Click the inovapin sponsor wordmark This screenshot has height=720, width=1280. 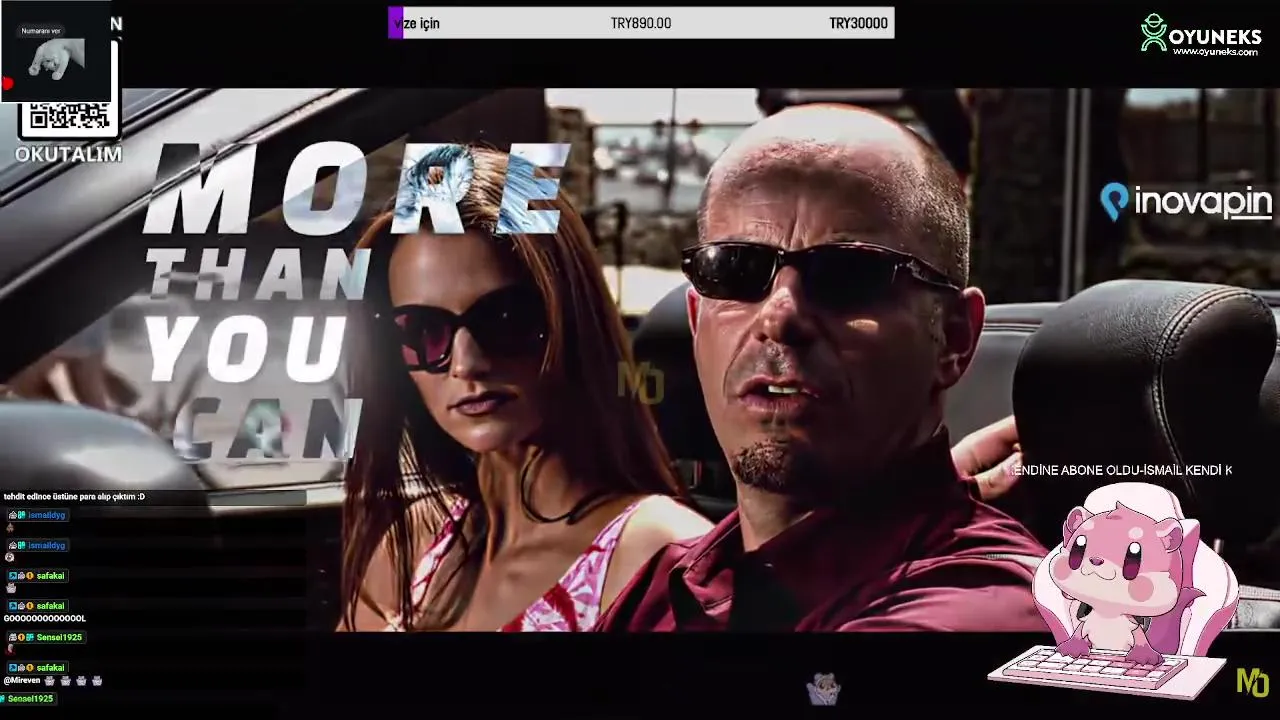1203,202
